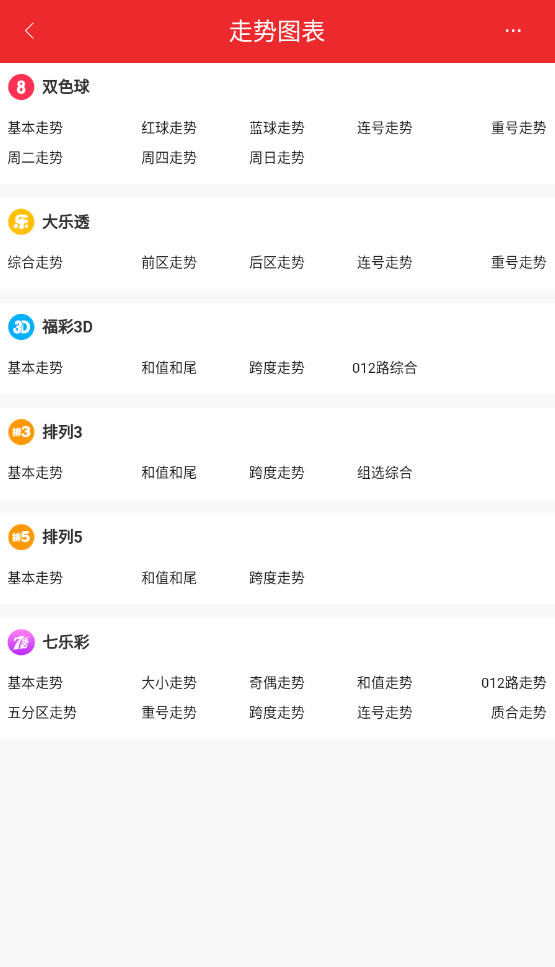The height and width of the screenshot is (967, 555).
Task: Open 组选综合 under 排列3
Action: point(385,472)
